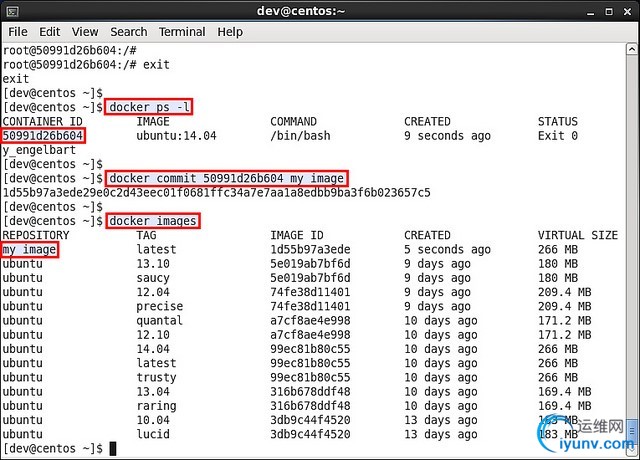
Task: Click '9 seconds ago' created value
Action: [x=447, y=136]
